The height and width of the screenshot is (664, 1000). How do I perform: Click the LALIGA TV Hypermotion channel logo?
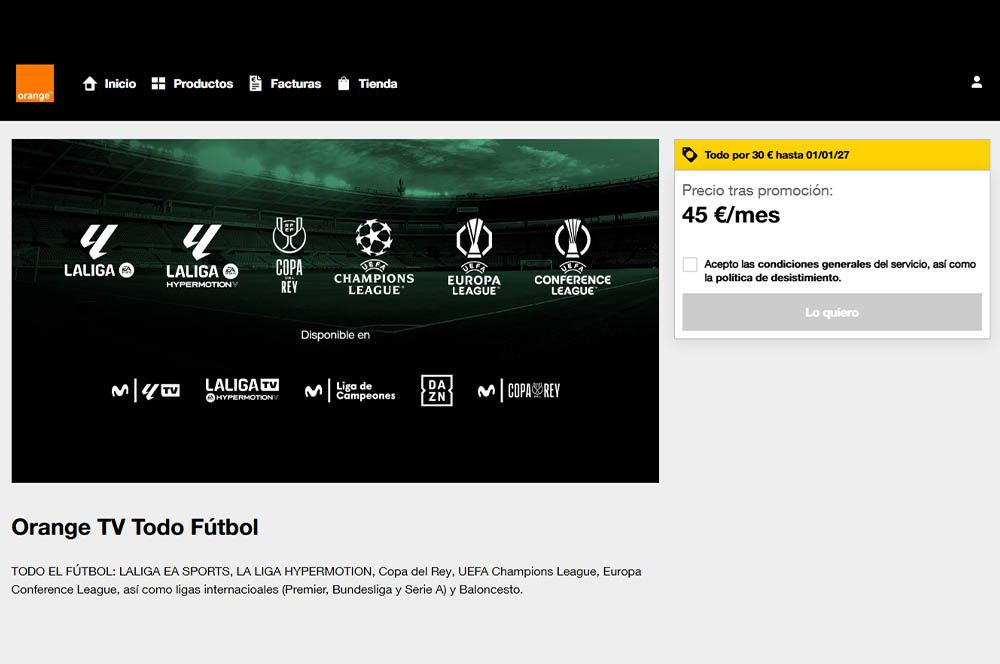(242, 390)
